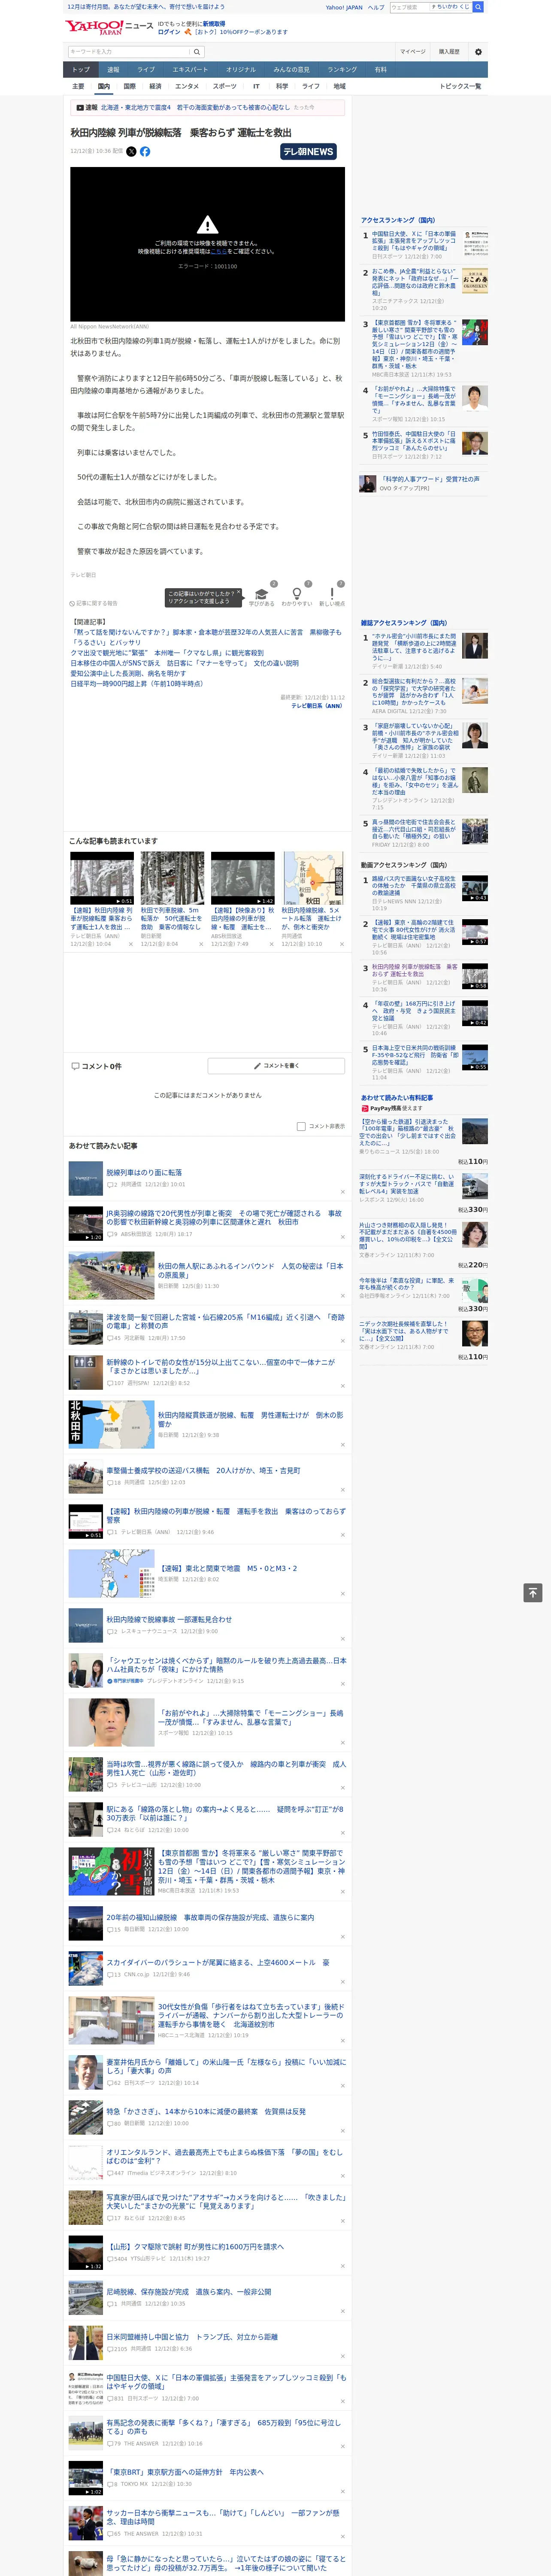
Task: Open スカイダイバーのパラシュート article
Action: pos(217,1962)
